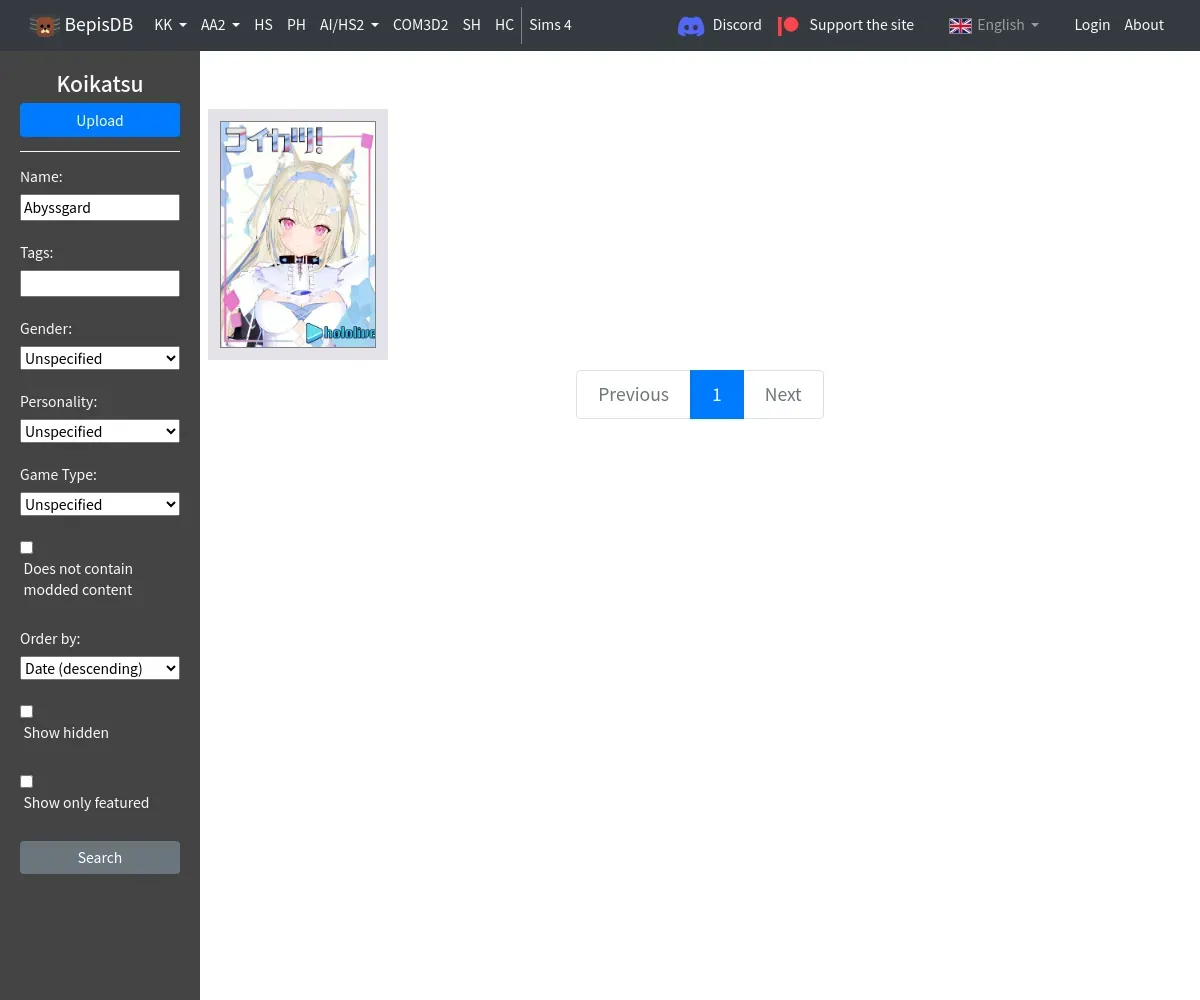Click the Discord logo icon
1200x1000 pixels.
coord(691,26)
